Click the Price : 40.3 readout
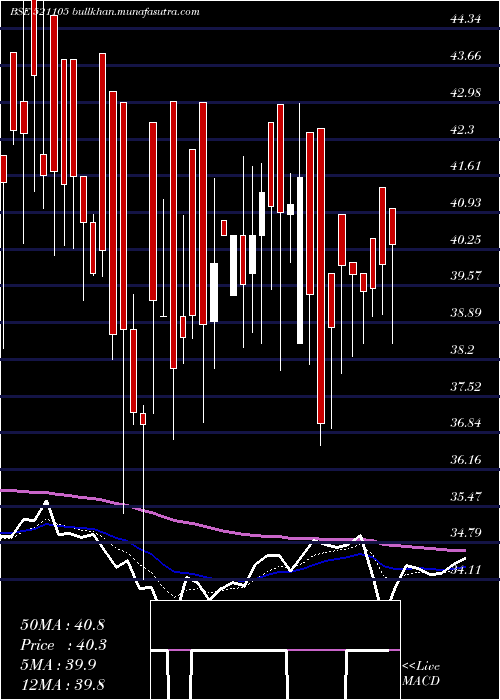 click(x=62, y=645)
